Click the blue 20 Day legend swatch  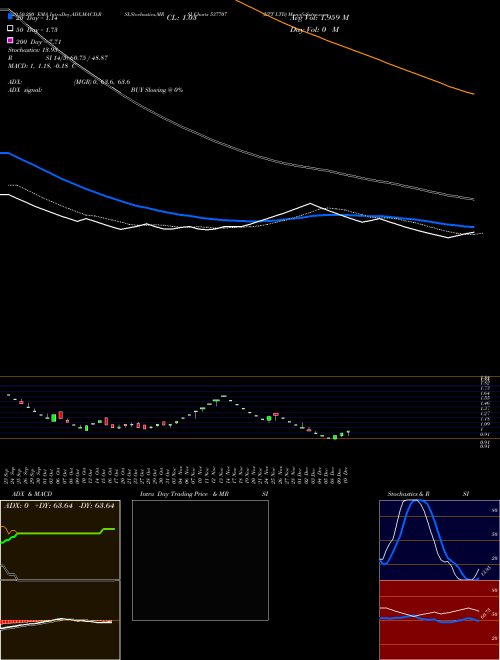tap(10, 16)
